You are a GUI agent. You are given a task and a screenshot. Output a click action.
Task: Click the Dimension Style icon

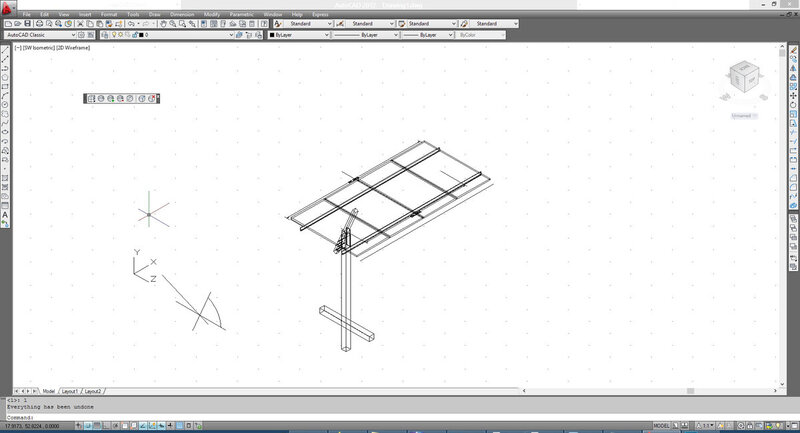pyautogui.click(x=340, y=24)
